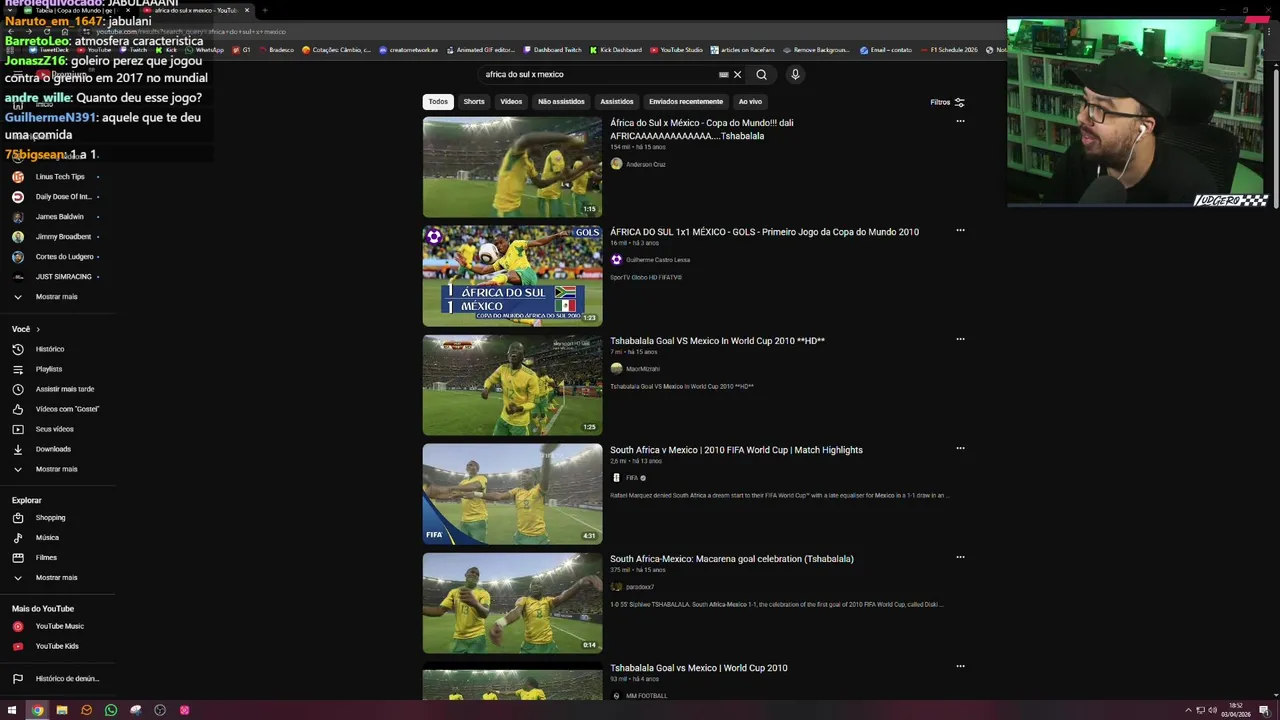Select the Todos filter chip
The width and height of the screenshot is (1280, 720).
tap(438, 101)
